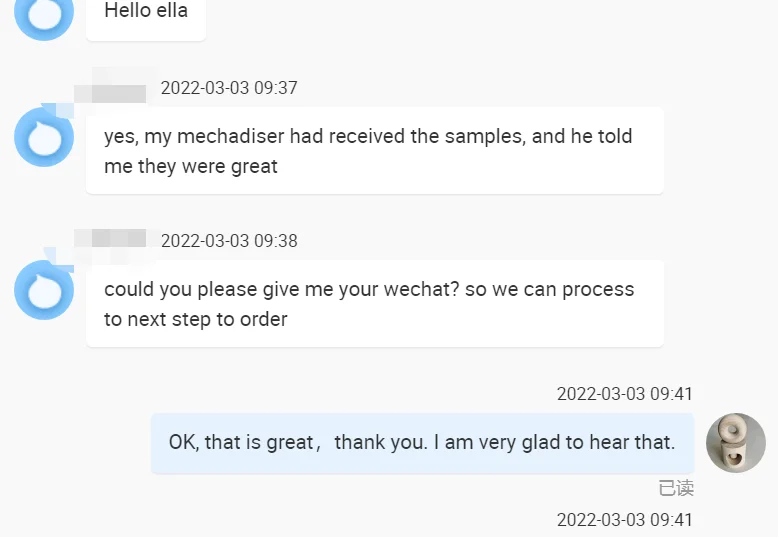Click the text "me they were great"

point(191,167)
